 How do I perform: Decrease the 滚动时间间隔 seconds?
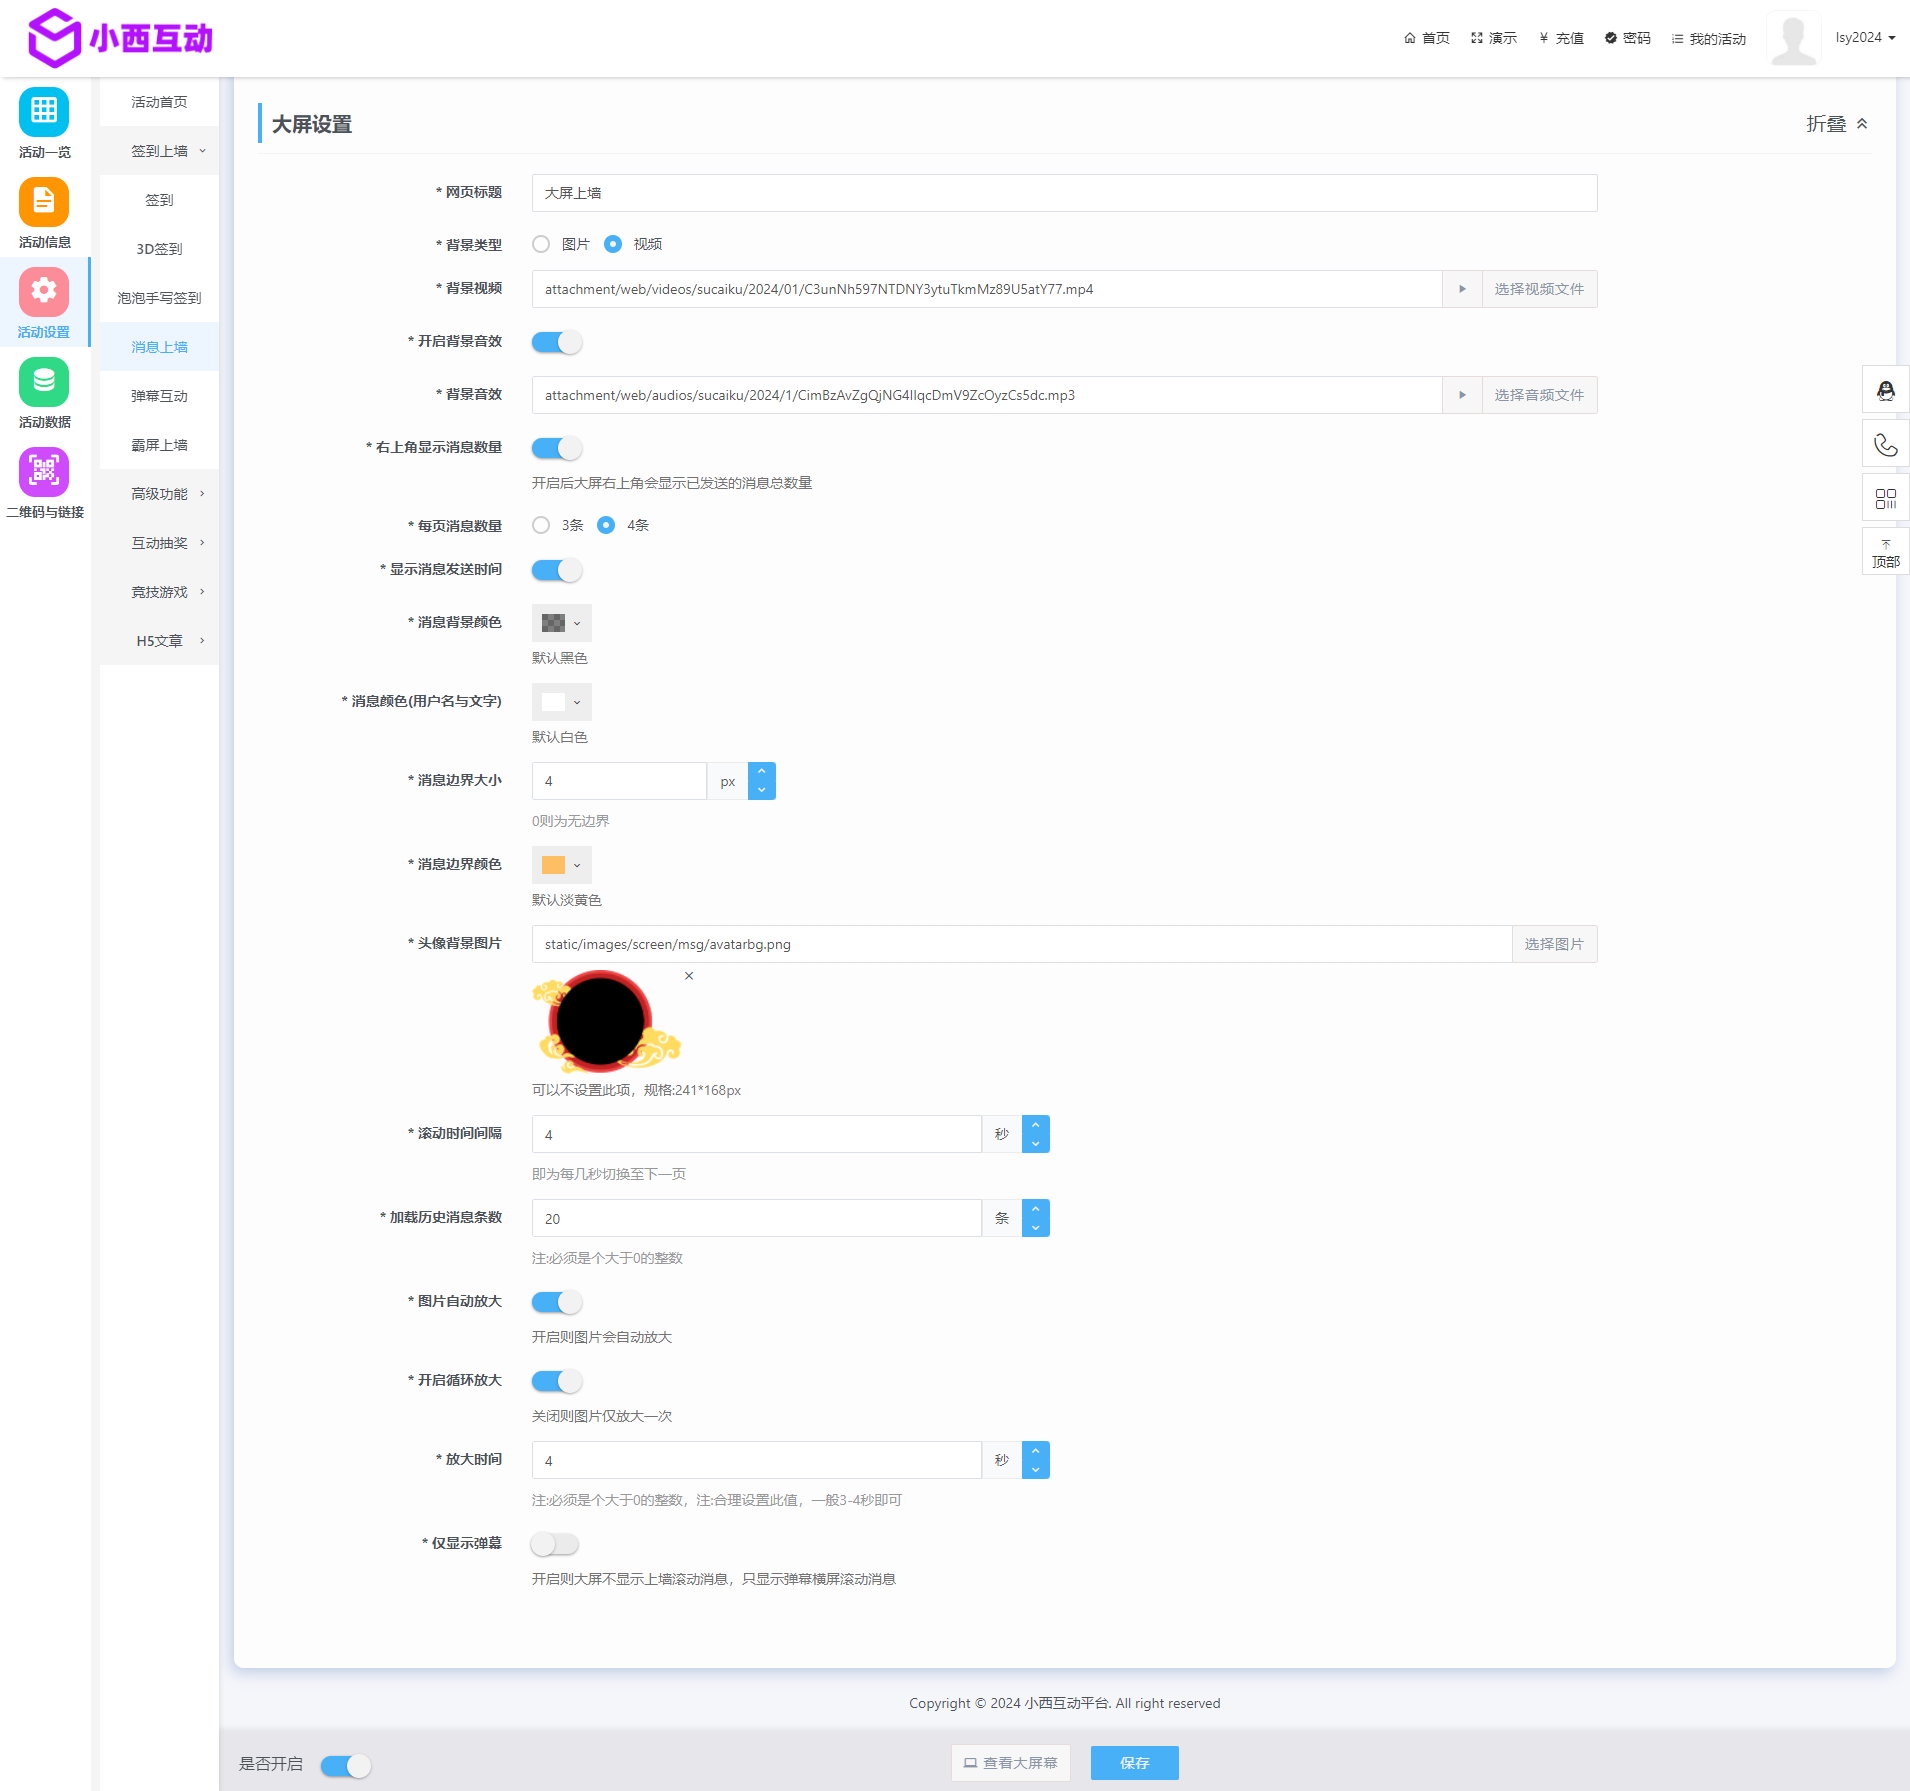pos(1036,1143)
